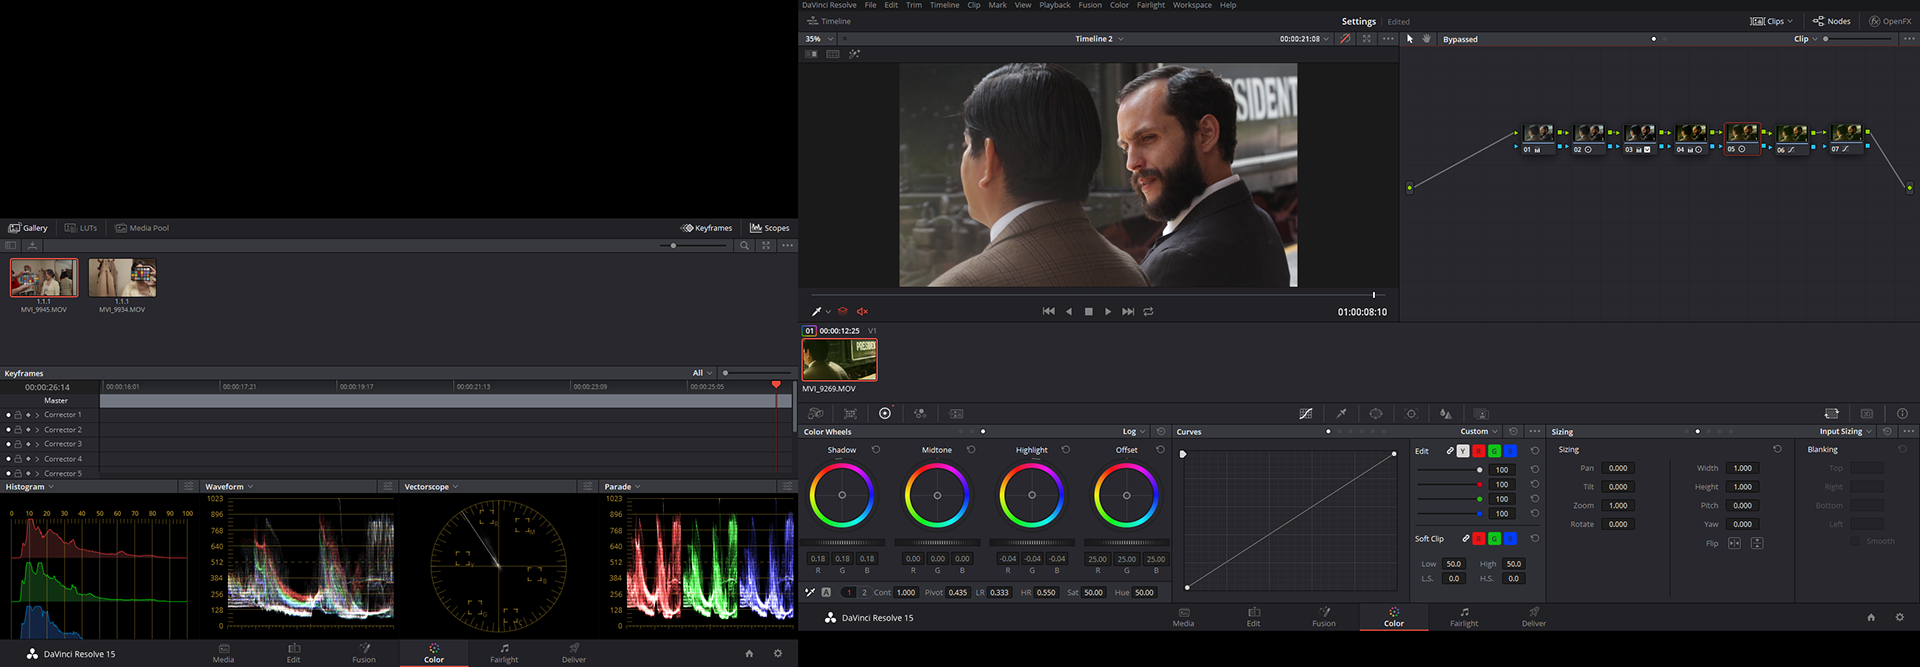Open project settings gear at bottom right
Image resolution: width=1920 pixels, height=667 pixels.
click(x=1900, y=618)
